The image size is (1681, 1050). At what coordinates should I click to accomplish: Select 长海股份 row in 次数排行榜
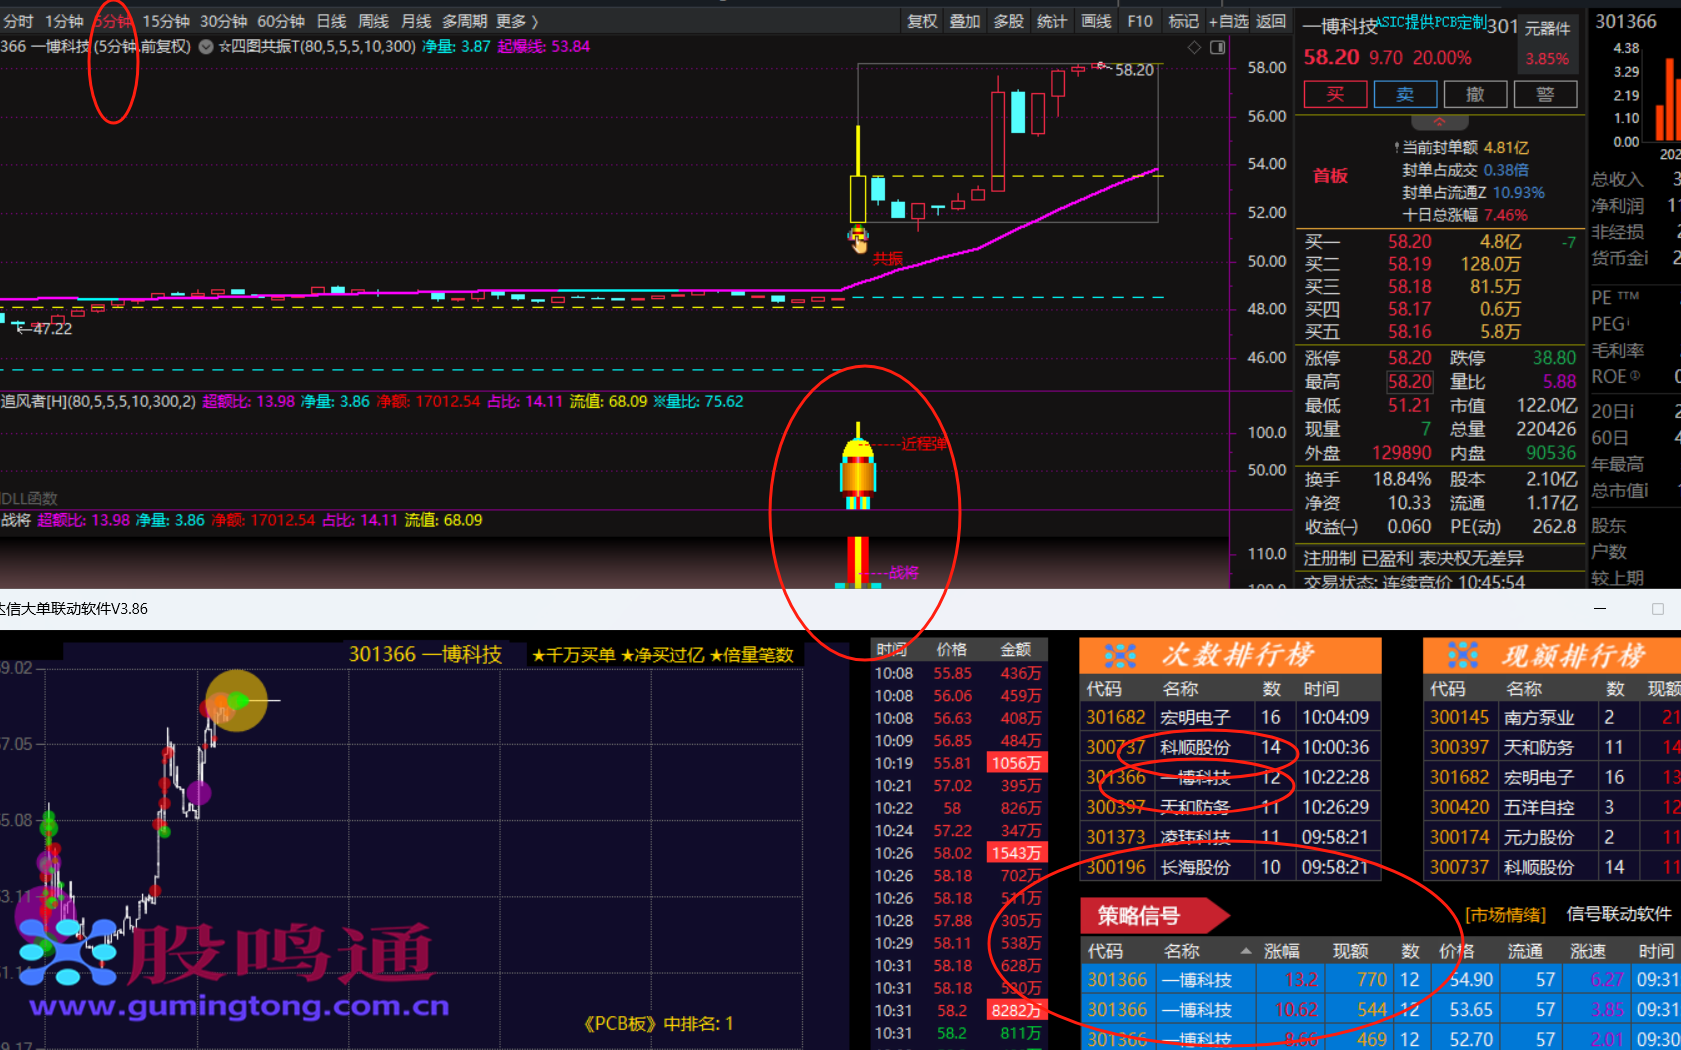pyautogui.click(x=1230, y=867)
